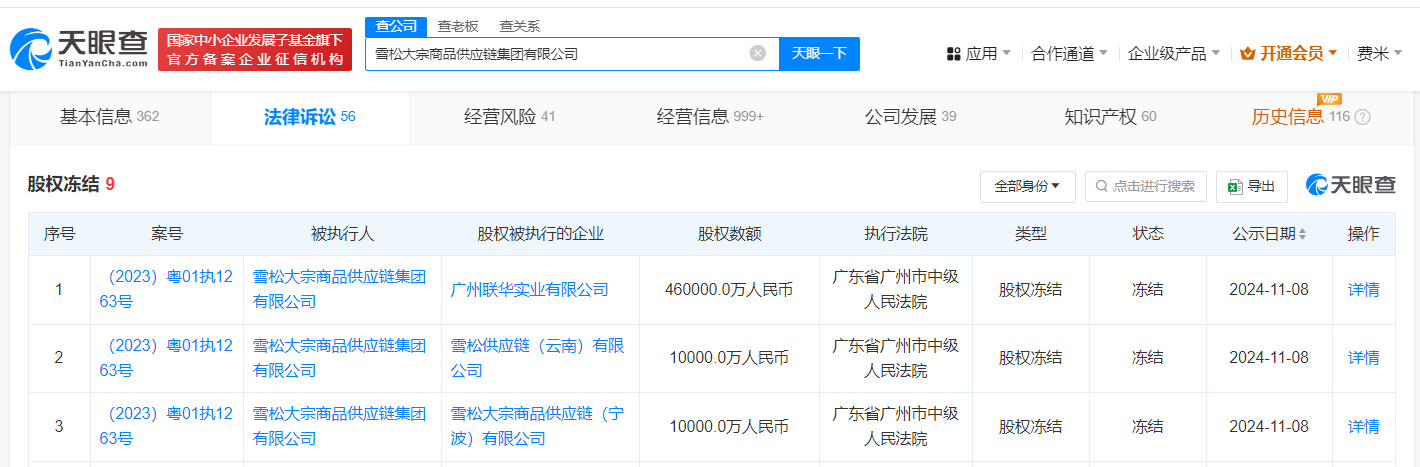Viewport: 1420px width, 467px height.
Task: Open the 法律诉讼 tab
Action: pyautogui.click(x=309, y=117)
